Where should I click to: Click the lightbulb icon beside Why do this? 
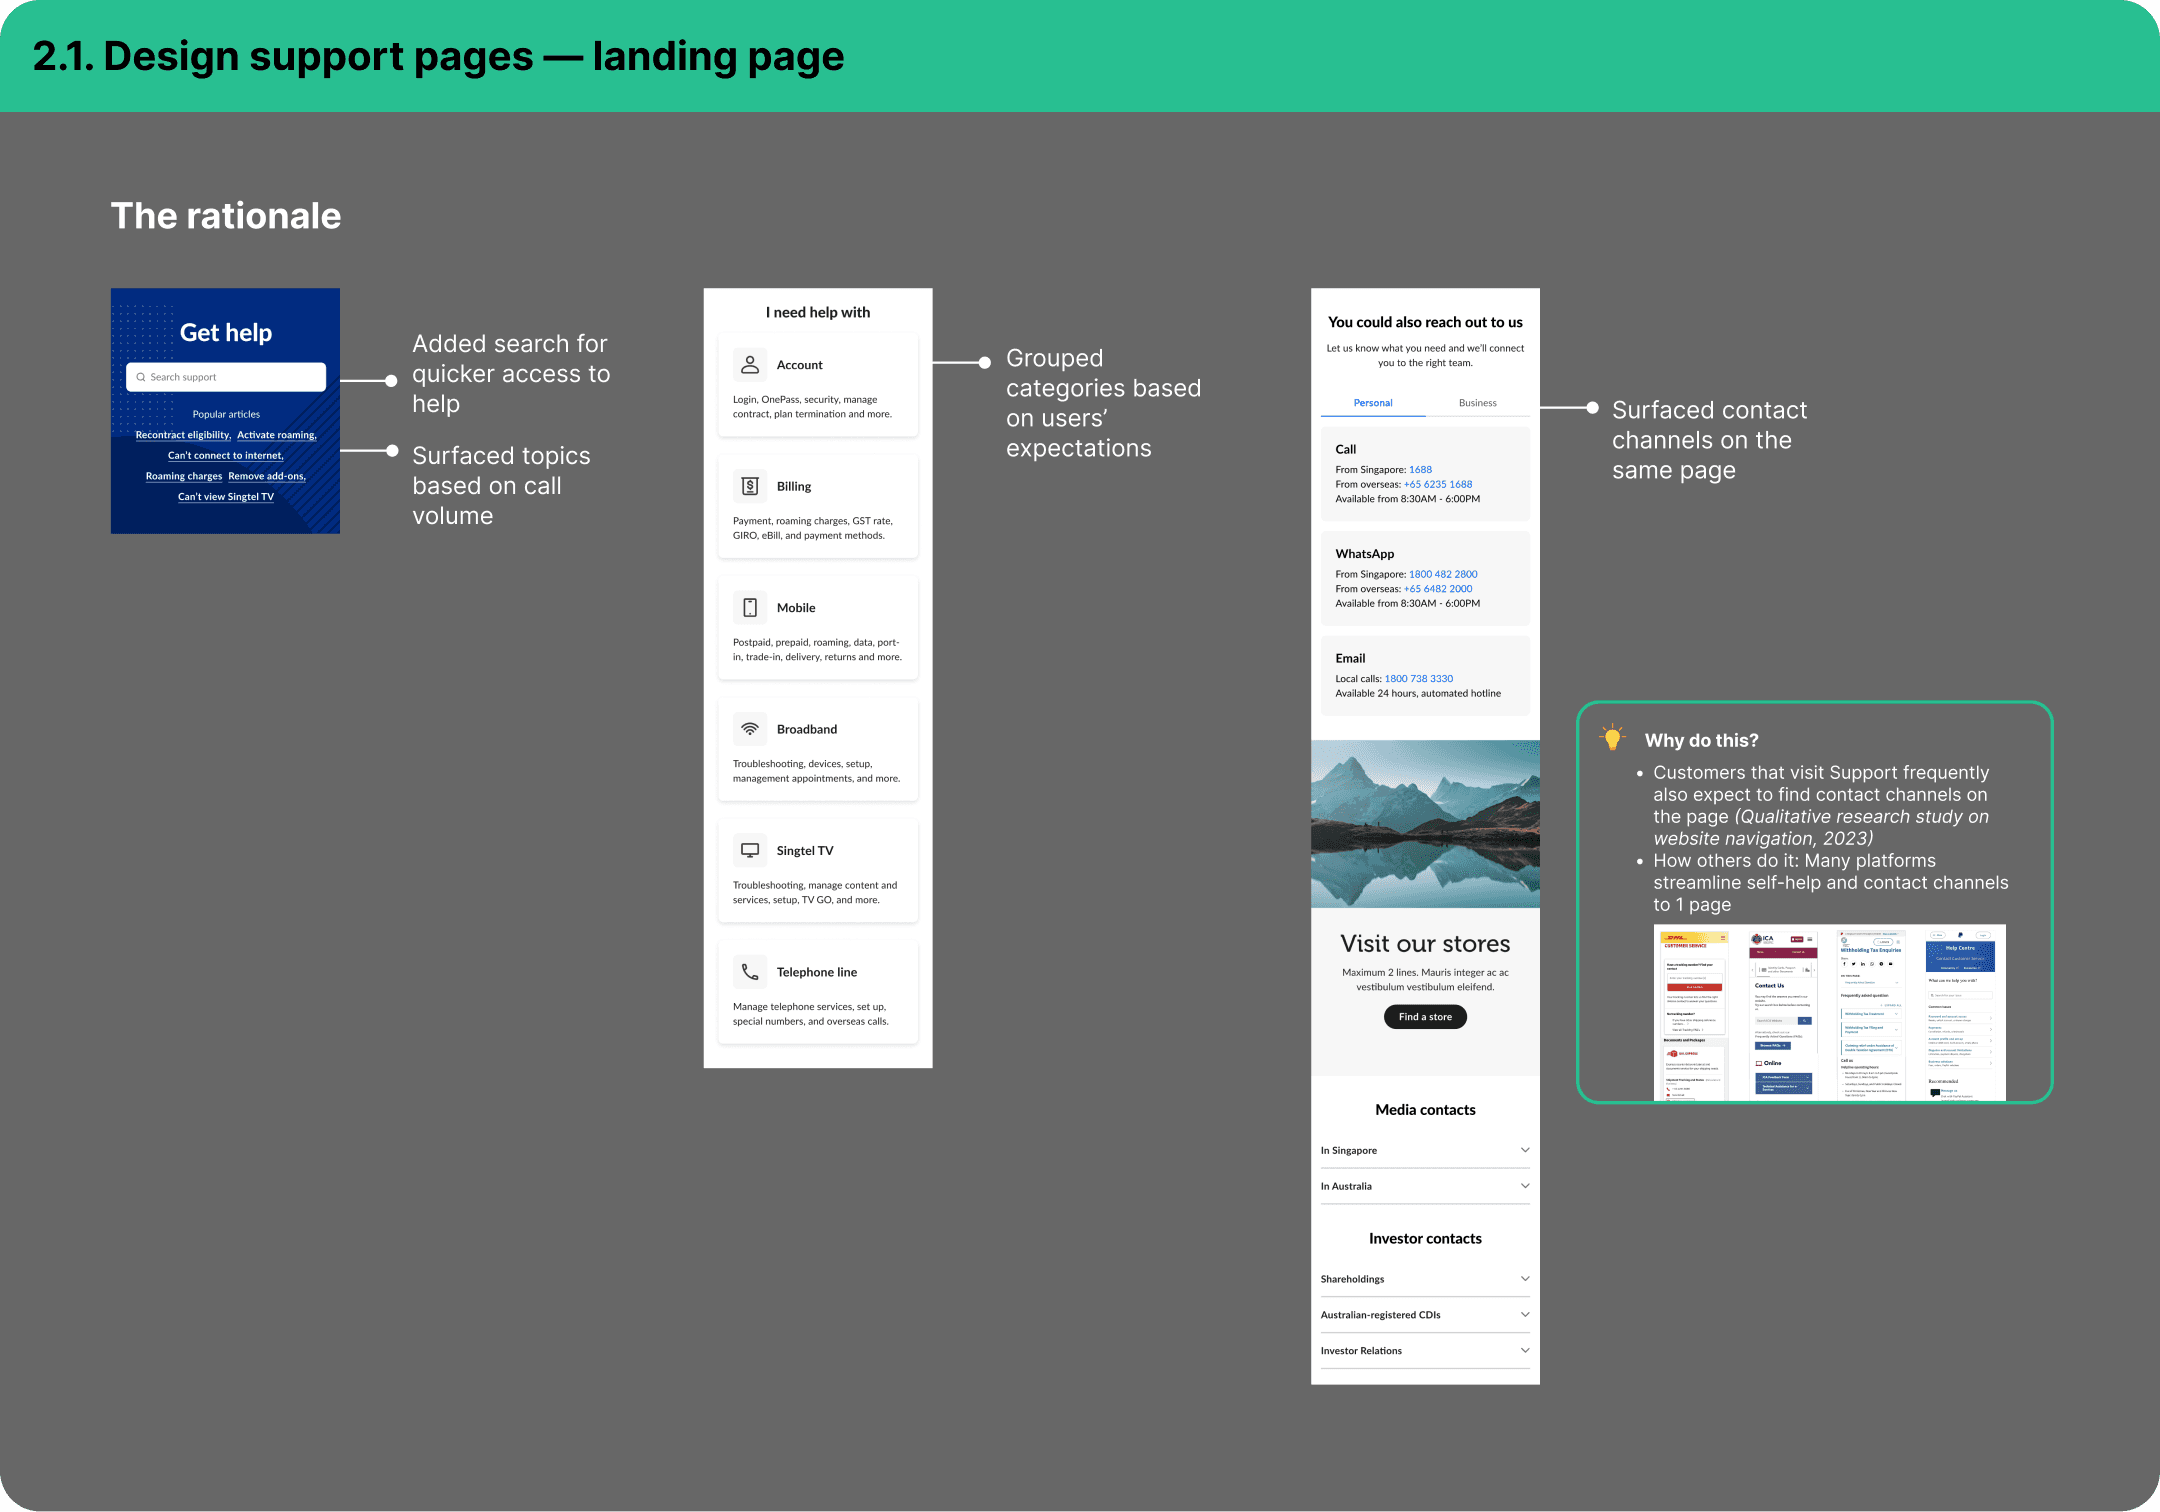[x=1611, y=738]
